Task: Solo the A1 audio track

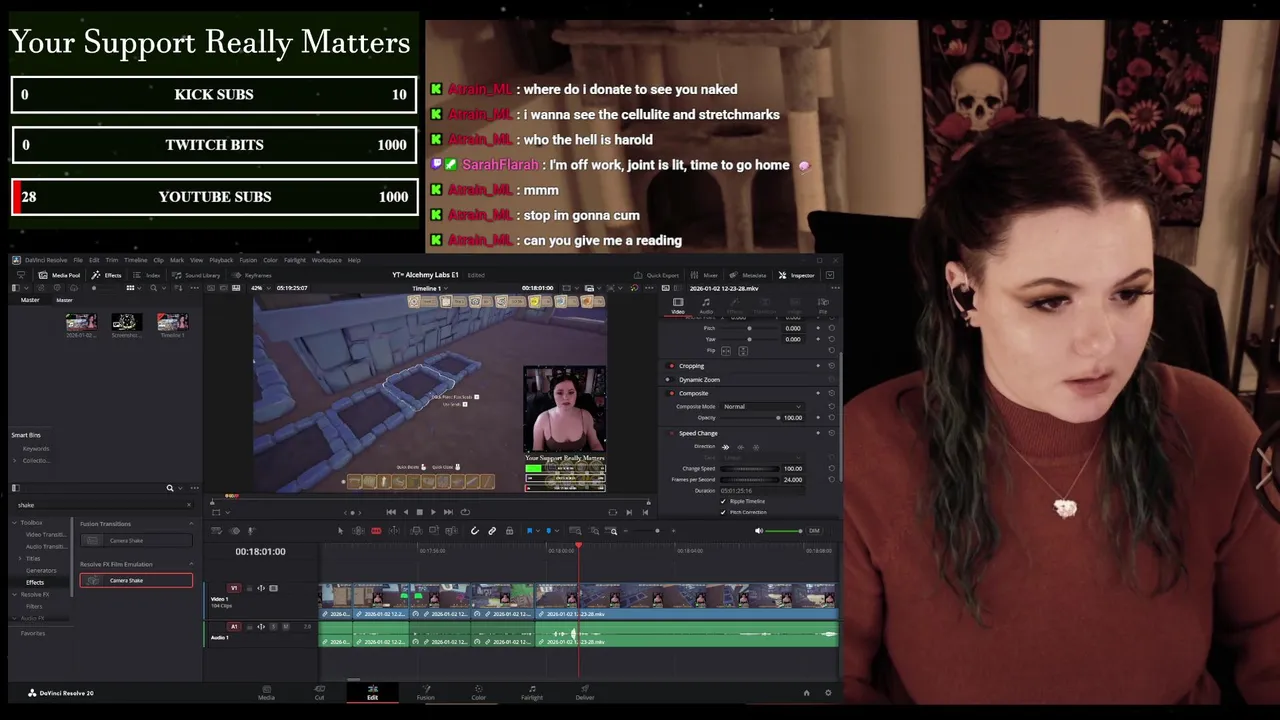Action: pos(274,627)
